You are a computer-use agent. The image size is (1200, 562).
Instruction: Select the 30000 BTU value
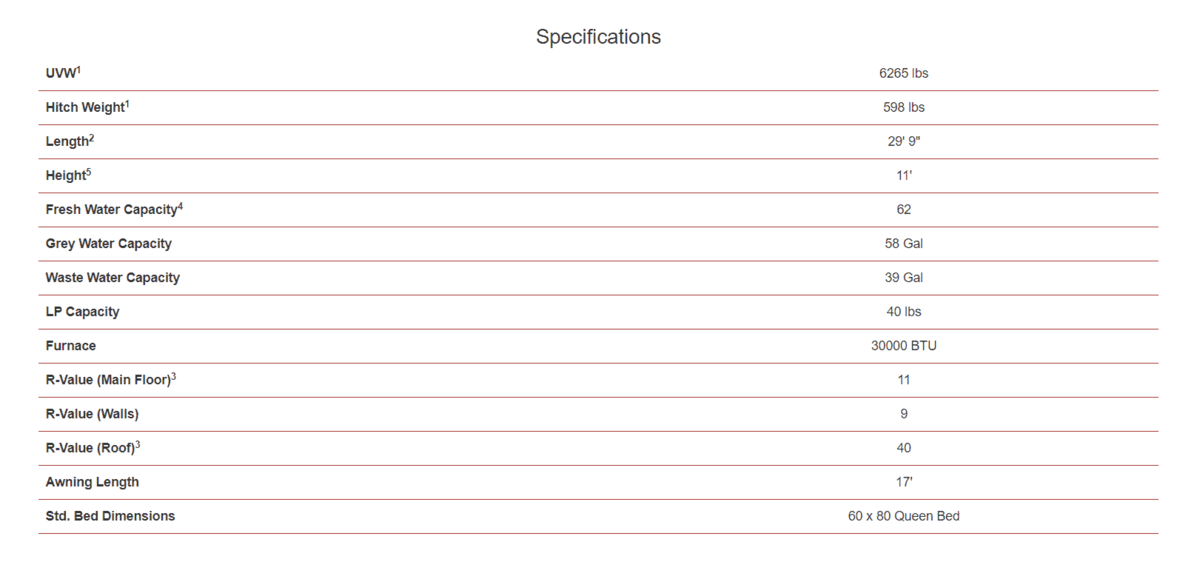(x=903, y=345)
